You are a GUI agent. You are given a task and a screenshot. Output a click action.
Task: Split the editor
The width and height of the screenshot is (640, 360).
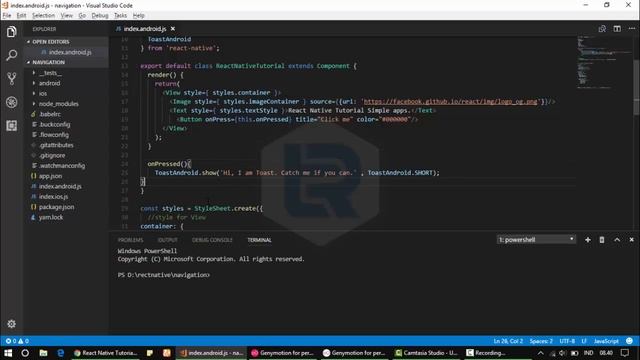tap(617, 29)
